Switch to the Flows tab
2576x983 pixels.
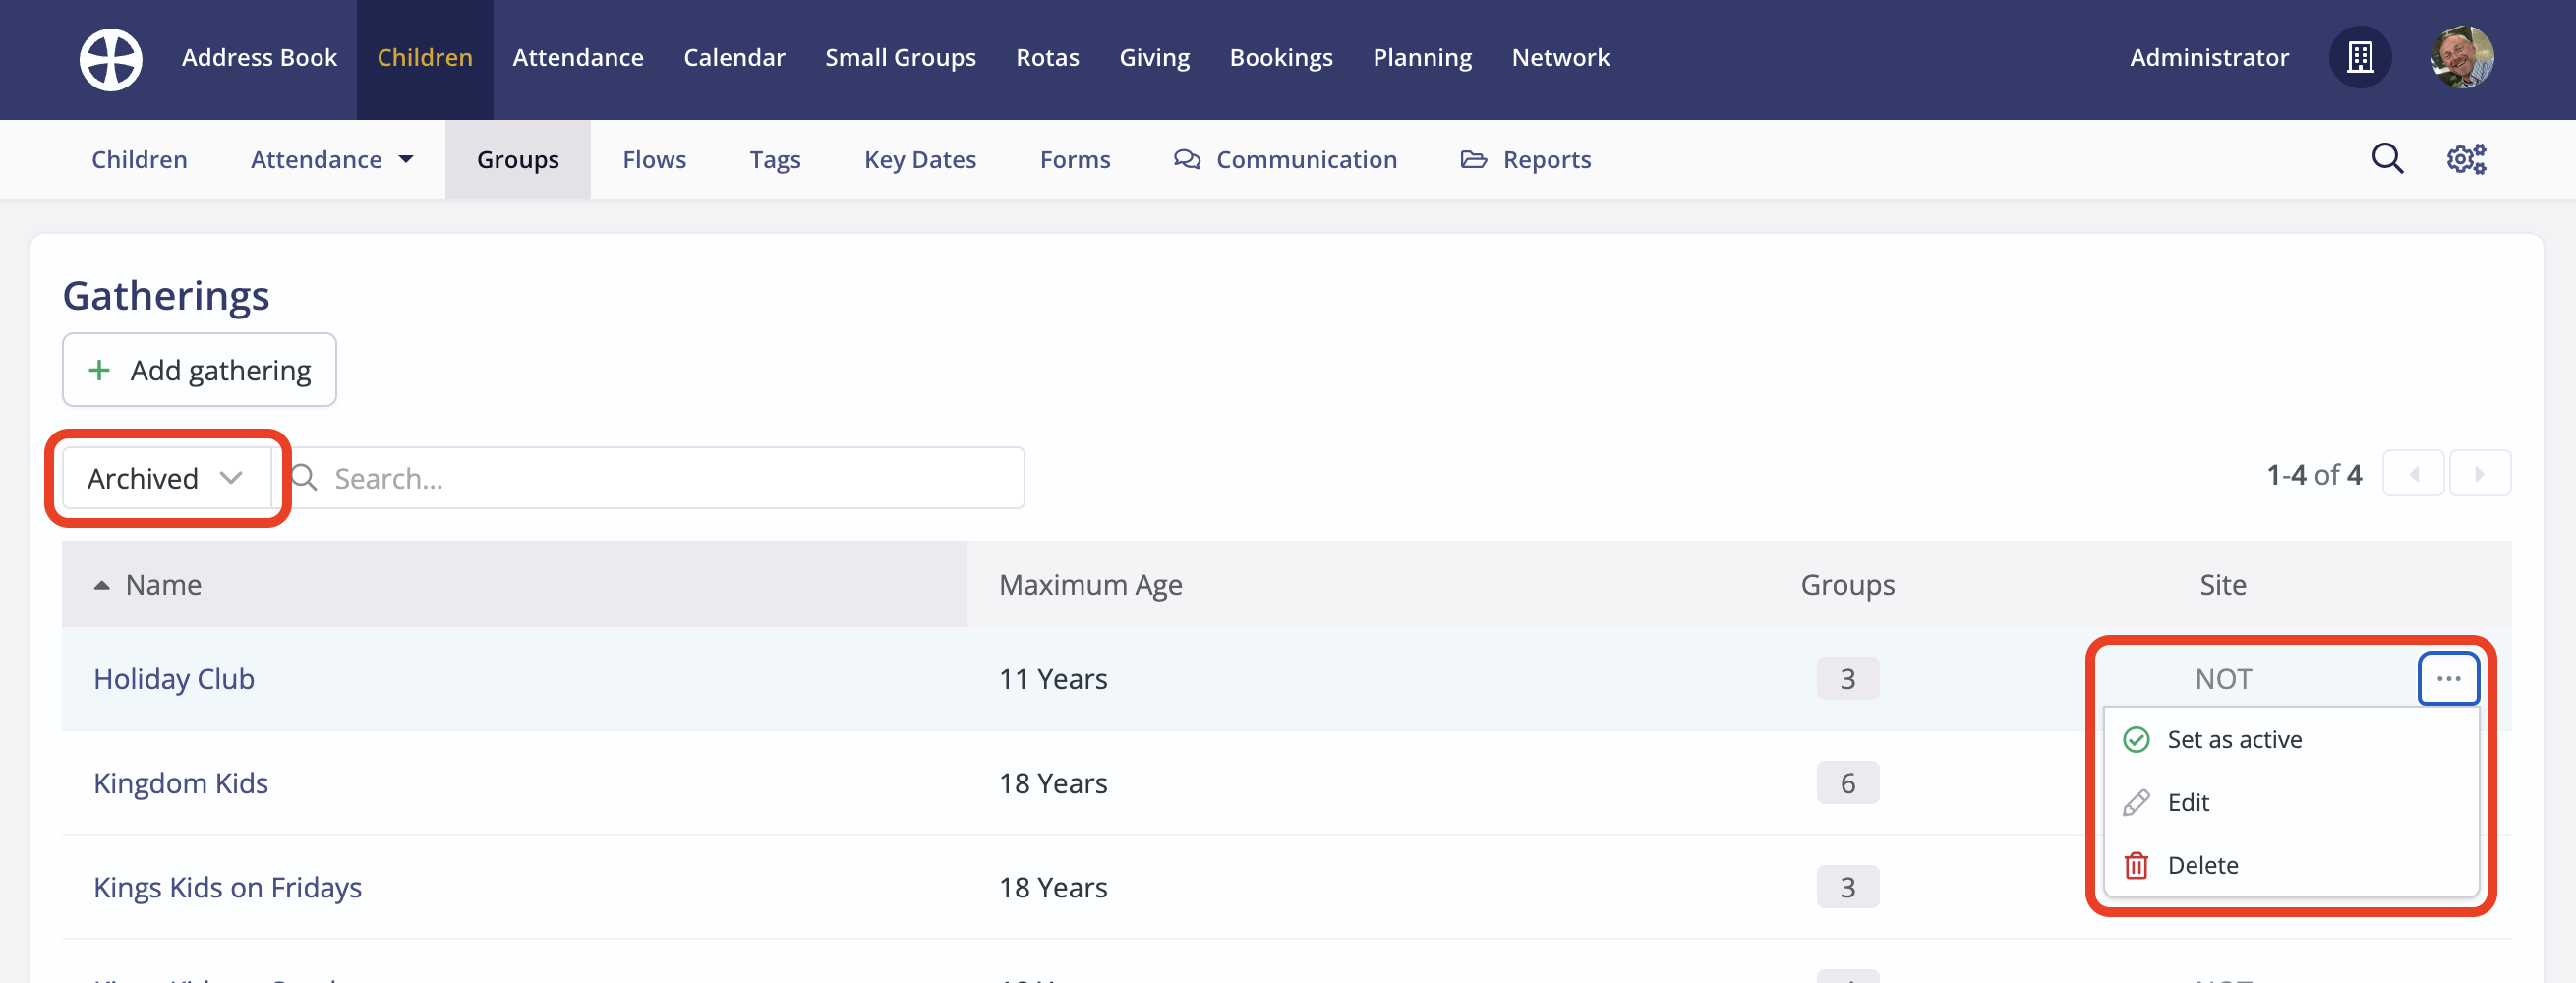pyautogui.click(x=654, y=160)
